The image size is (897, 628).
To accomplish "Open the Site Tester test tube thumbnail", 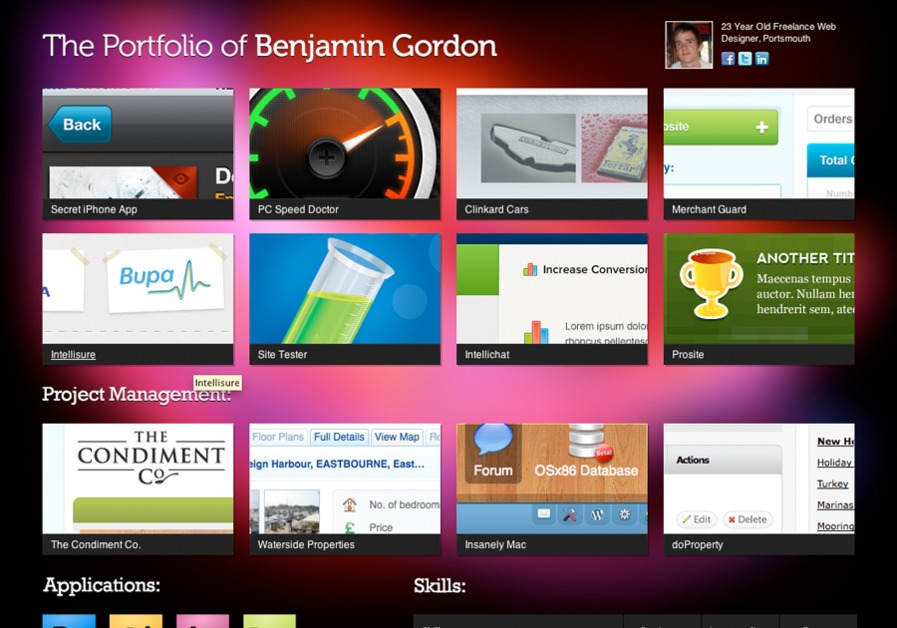I will pos(345,289).
